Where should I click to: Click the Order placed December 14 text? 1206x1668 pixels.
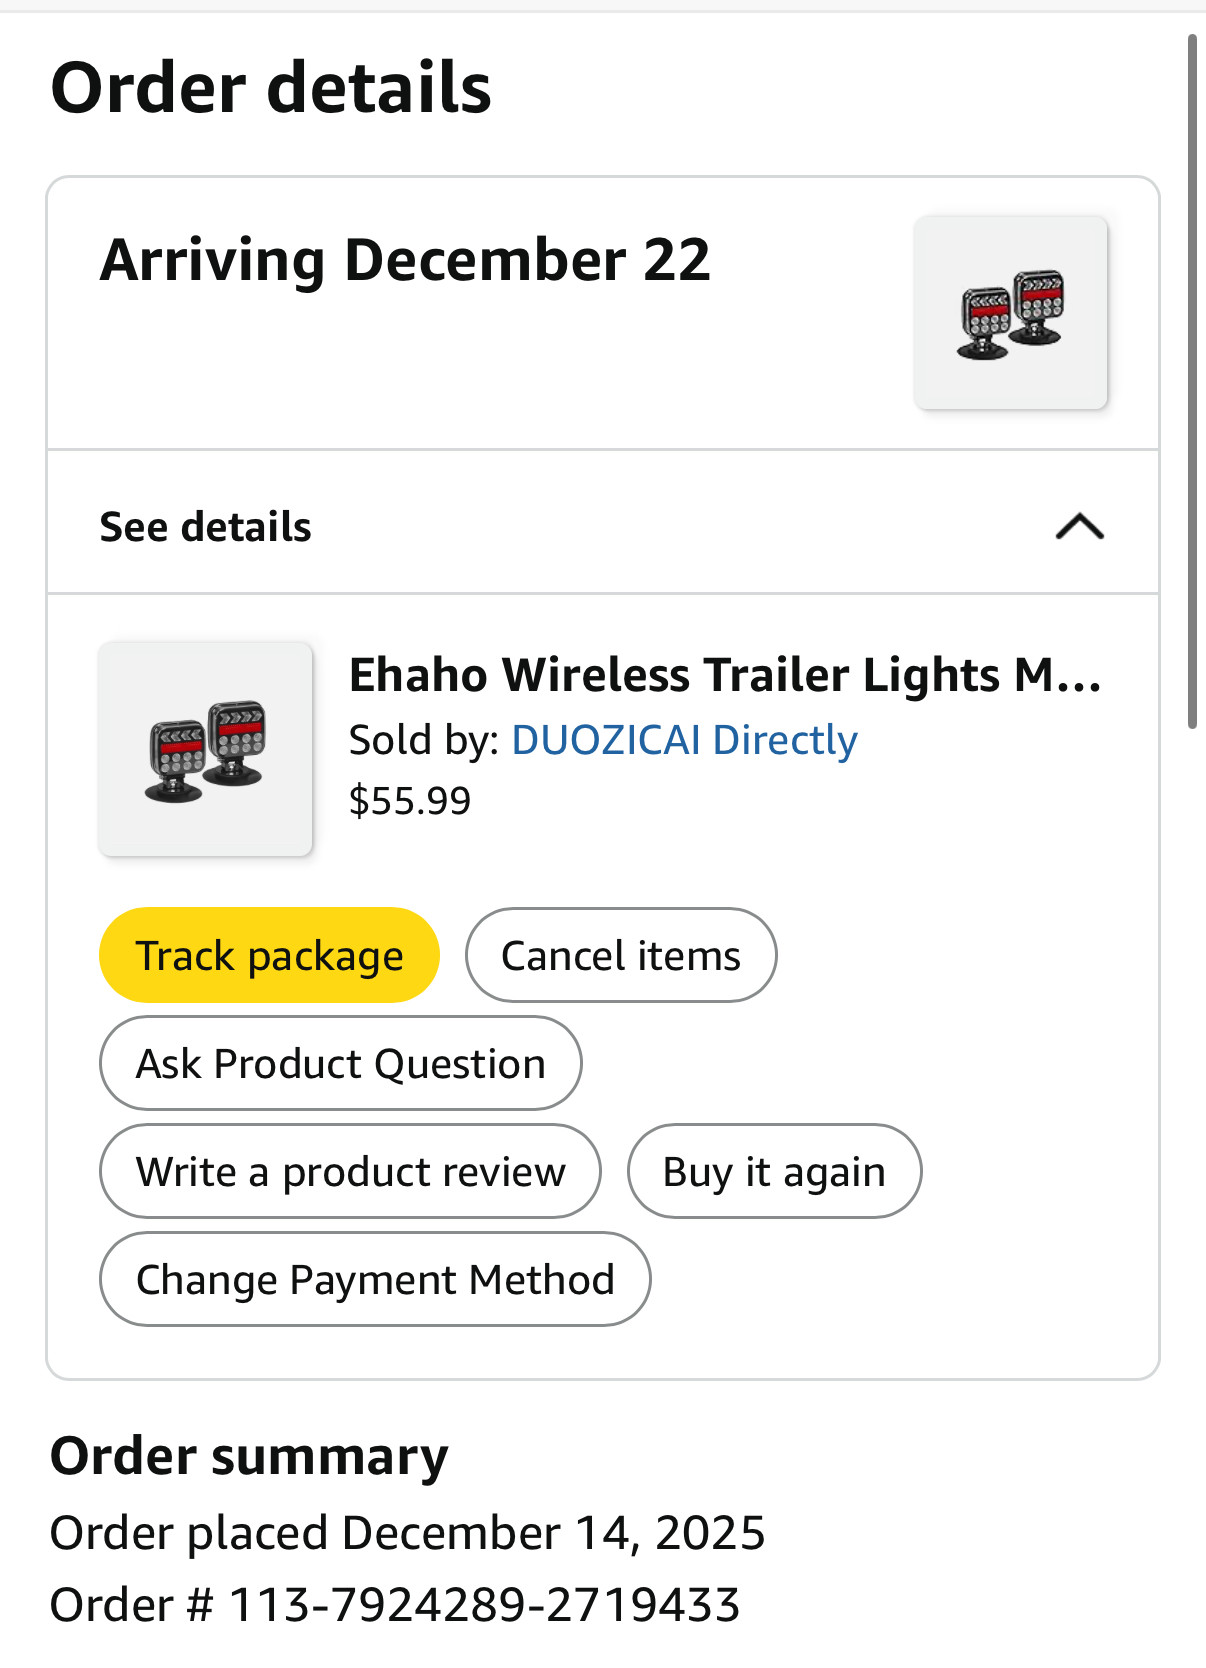(x=407, y=1532)
